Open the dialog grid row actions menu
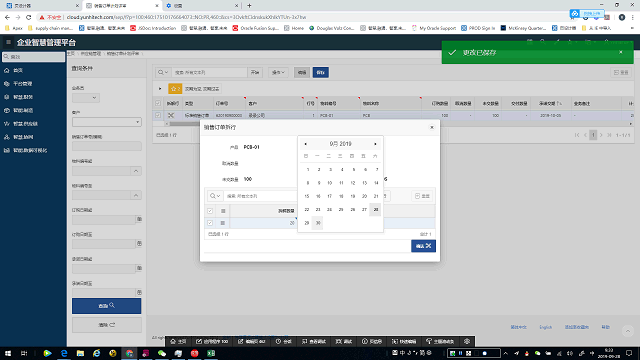The height and width of the screenshot is (360, 640). (x=222, y=223)
